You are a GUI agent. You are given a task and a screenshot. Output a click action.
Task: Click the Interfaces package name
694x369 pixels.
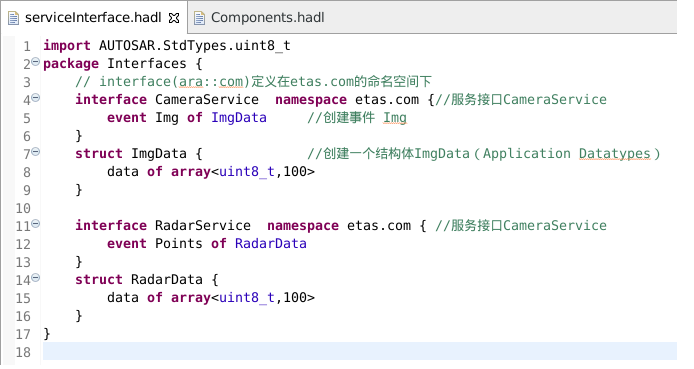147,64
